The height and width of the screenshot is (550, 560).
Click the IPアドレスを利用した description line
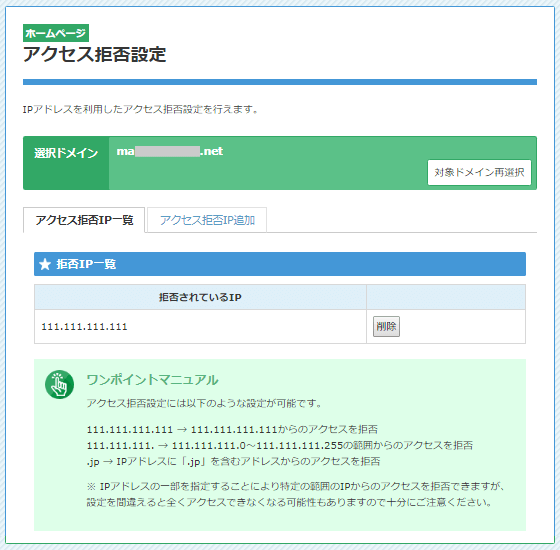[x=141, y=109]
